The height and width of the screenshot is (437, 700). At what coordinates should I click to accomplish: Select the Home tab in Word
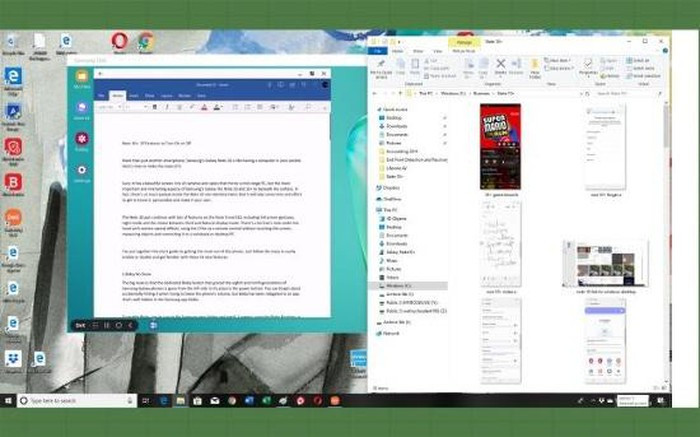(x=118, y=96)
